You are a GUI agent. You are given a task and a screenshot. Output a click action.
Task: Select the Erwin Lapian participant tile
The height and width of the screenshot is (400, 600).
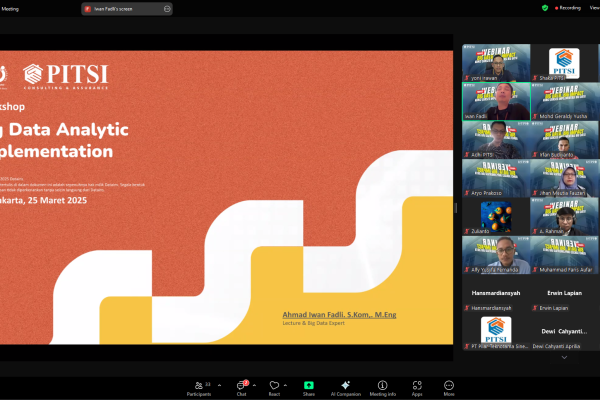click(x=564, y=293)
